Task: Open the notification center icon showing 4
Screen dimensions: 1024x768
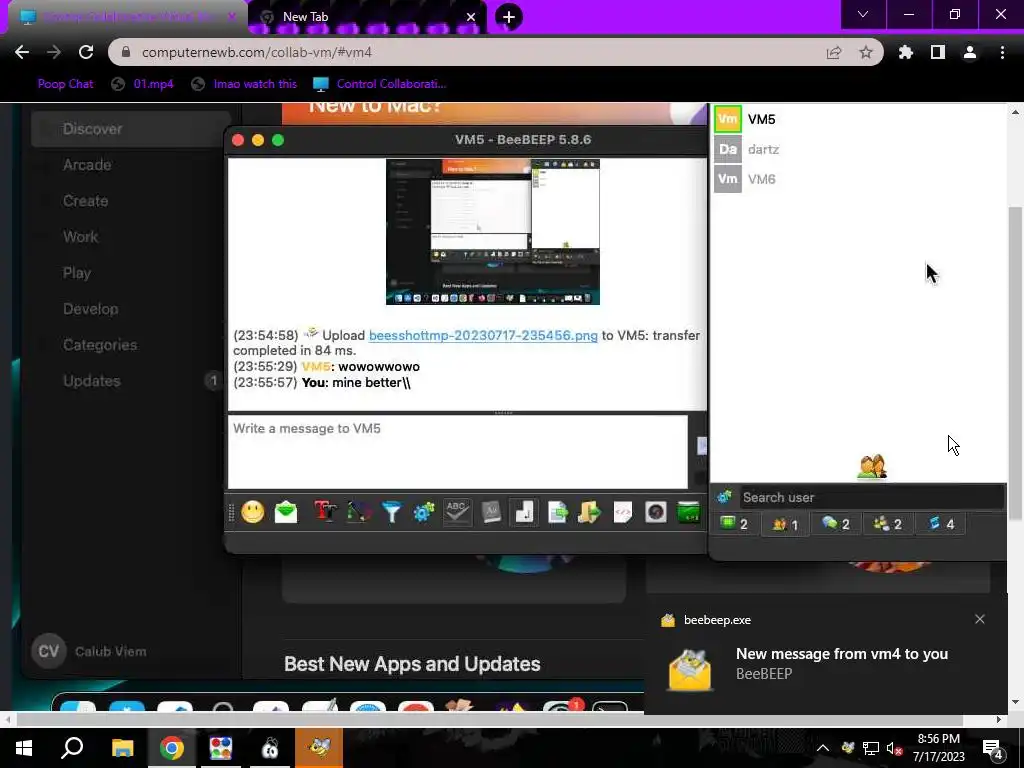Action: pyautogui.click(x=993, y=748)
